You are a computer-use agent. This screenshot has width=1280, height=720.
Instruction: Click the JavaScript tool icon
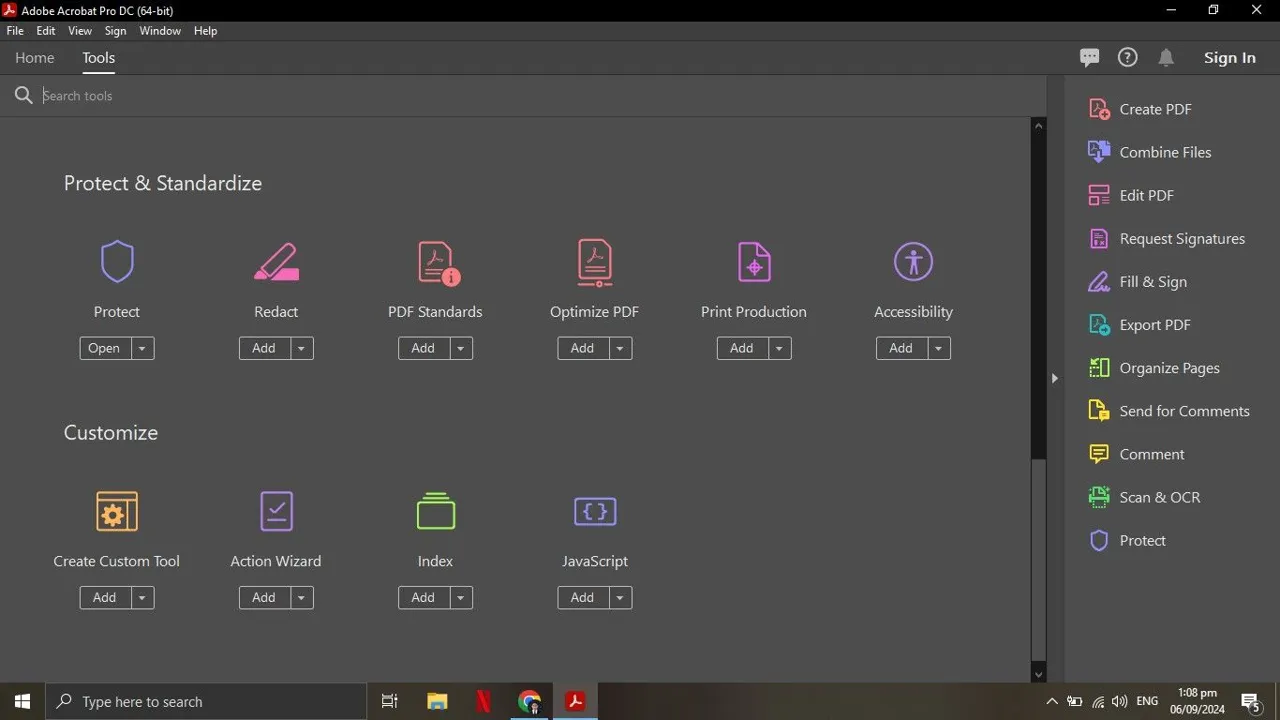click(595, 511)
